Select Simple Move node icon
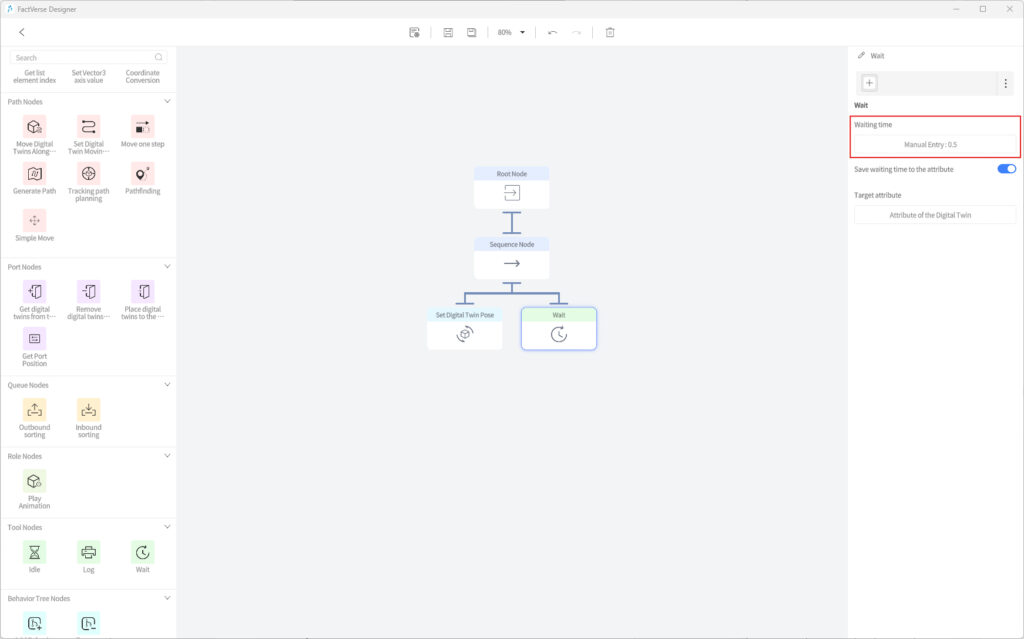The height and width of the screenshot is (639, 1024). 35,221
